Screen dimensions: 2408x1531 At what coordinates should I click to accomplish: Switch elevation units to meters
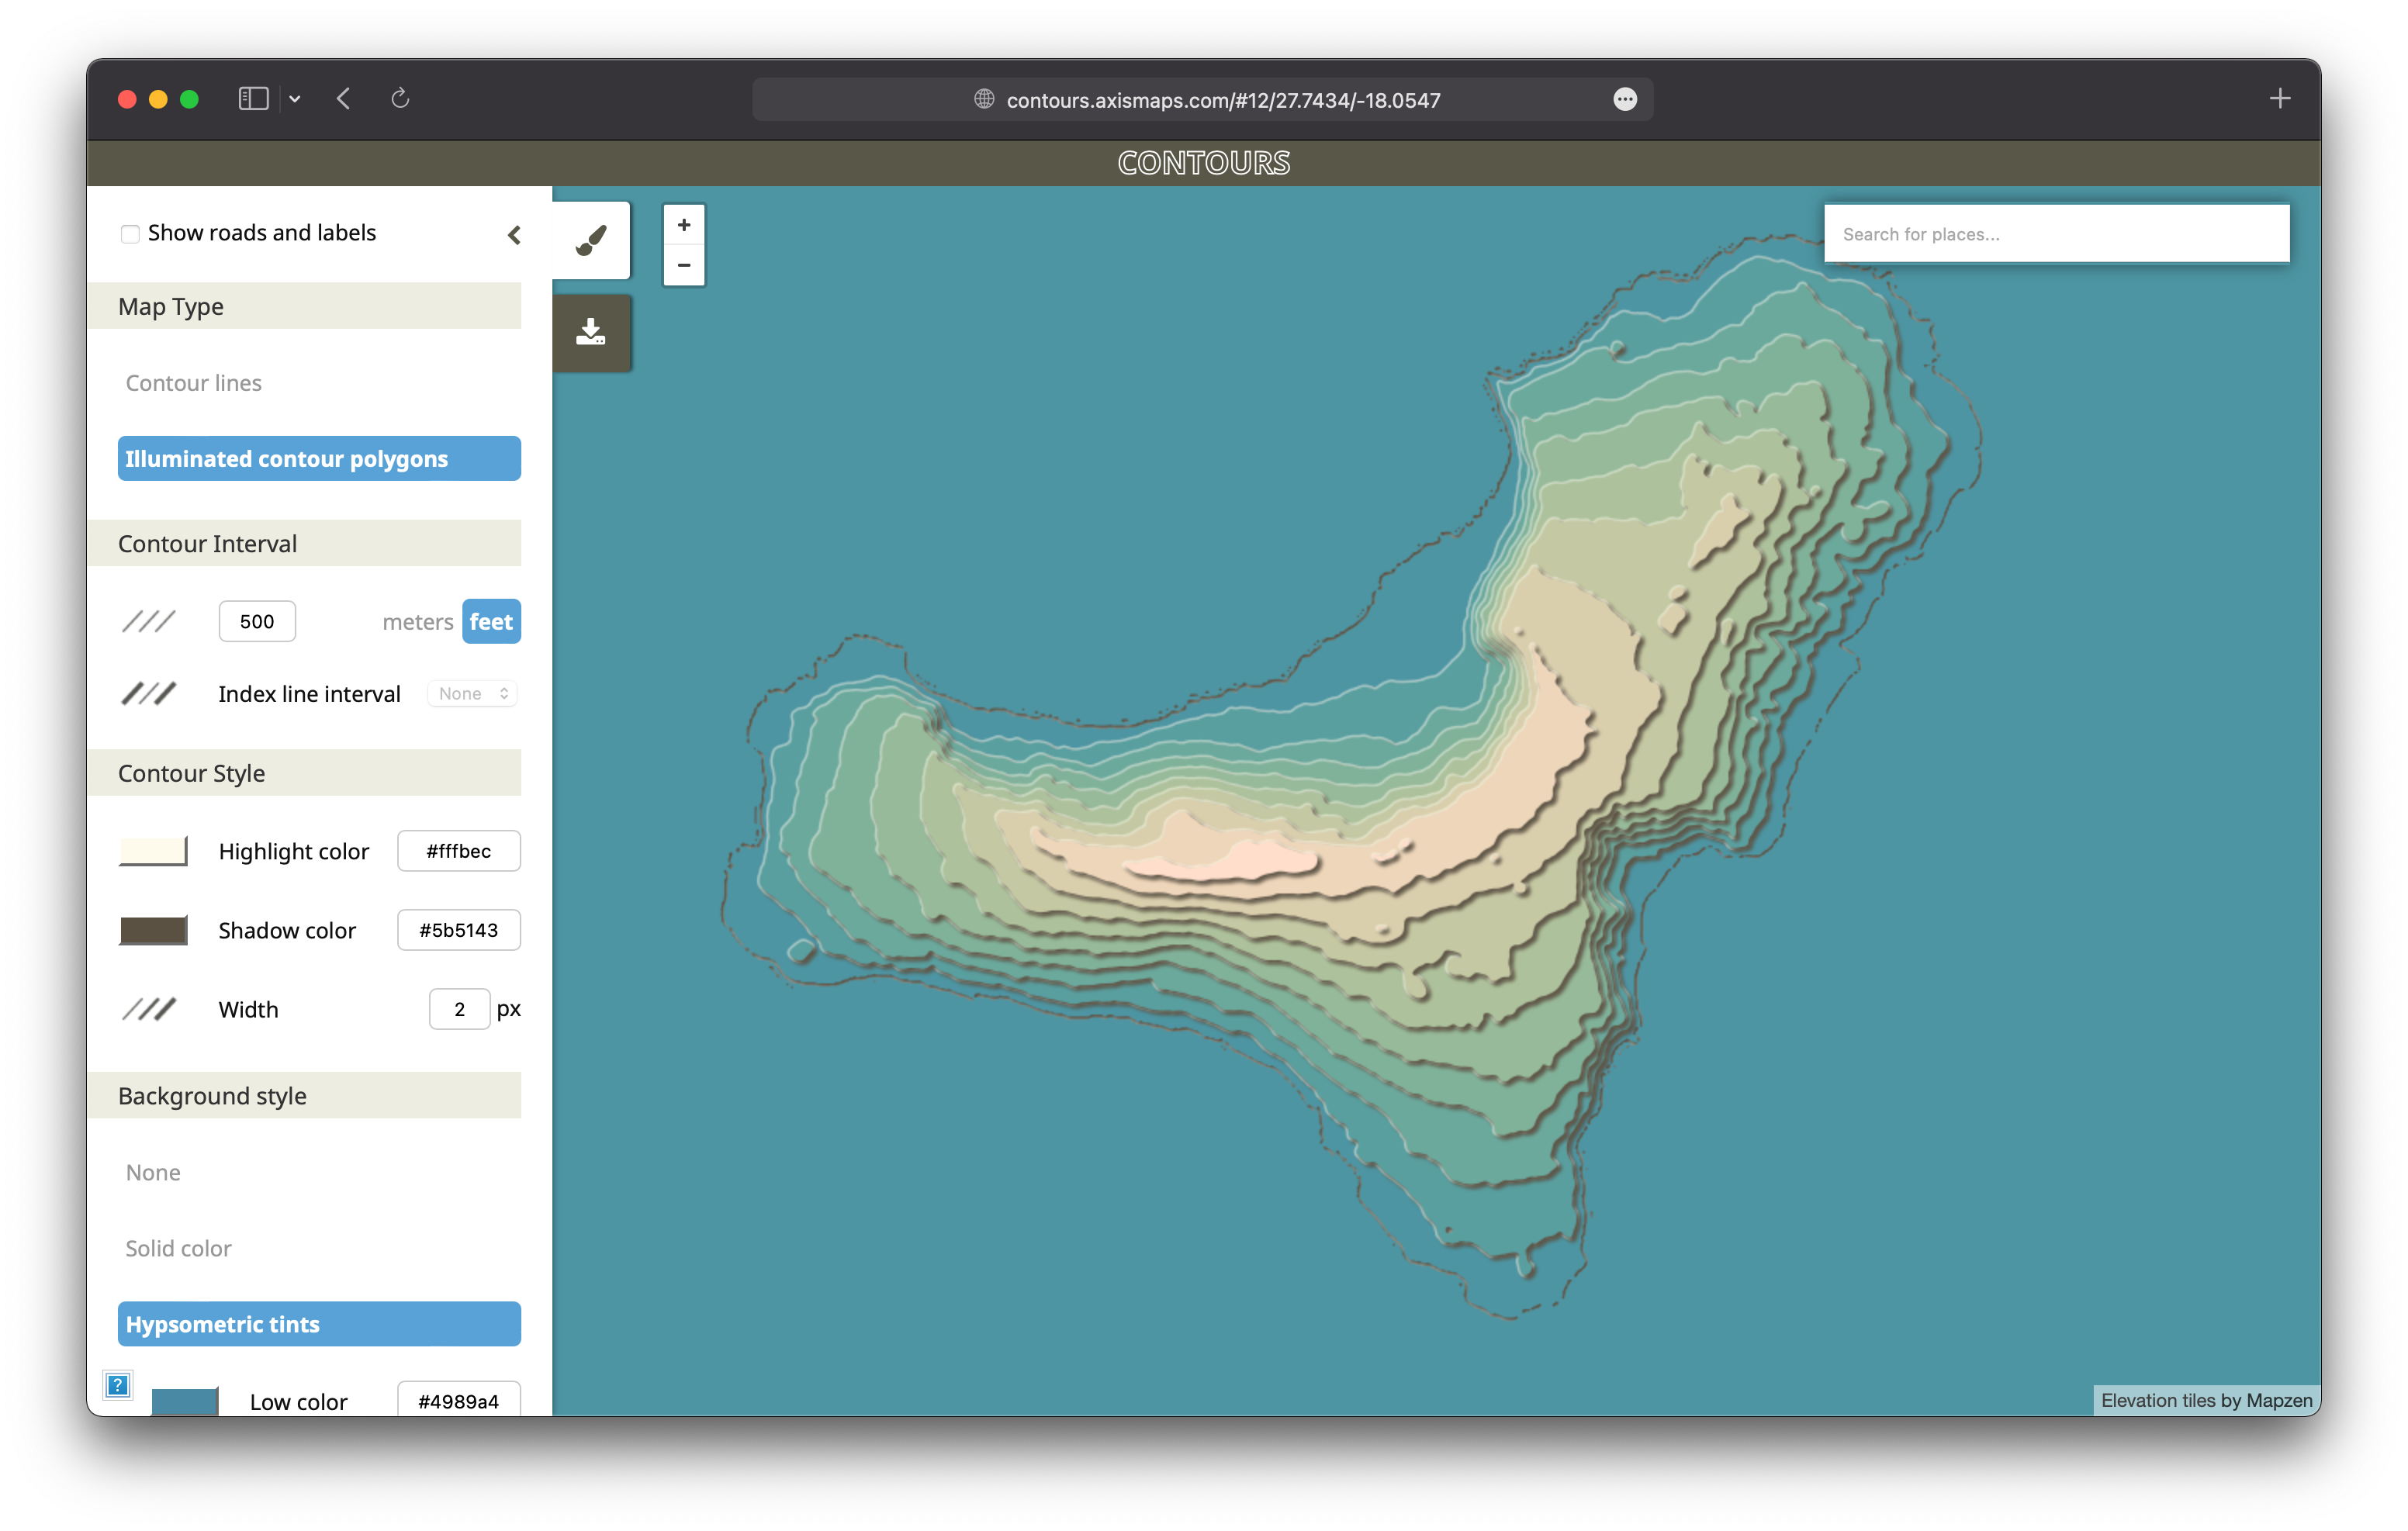[417, 621]
